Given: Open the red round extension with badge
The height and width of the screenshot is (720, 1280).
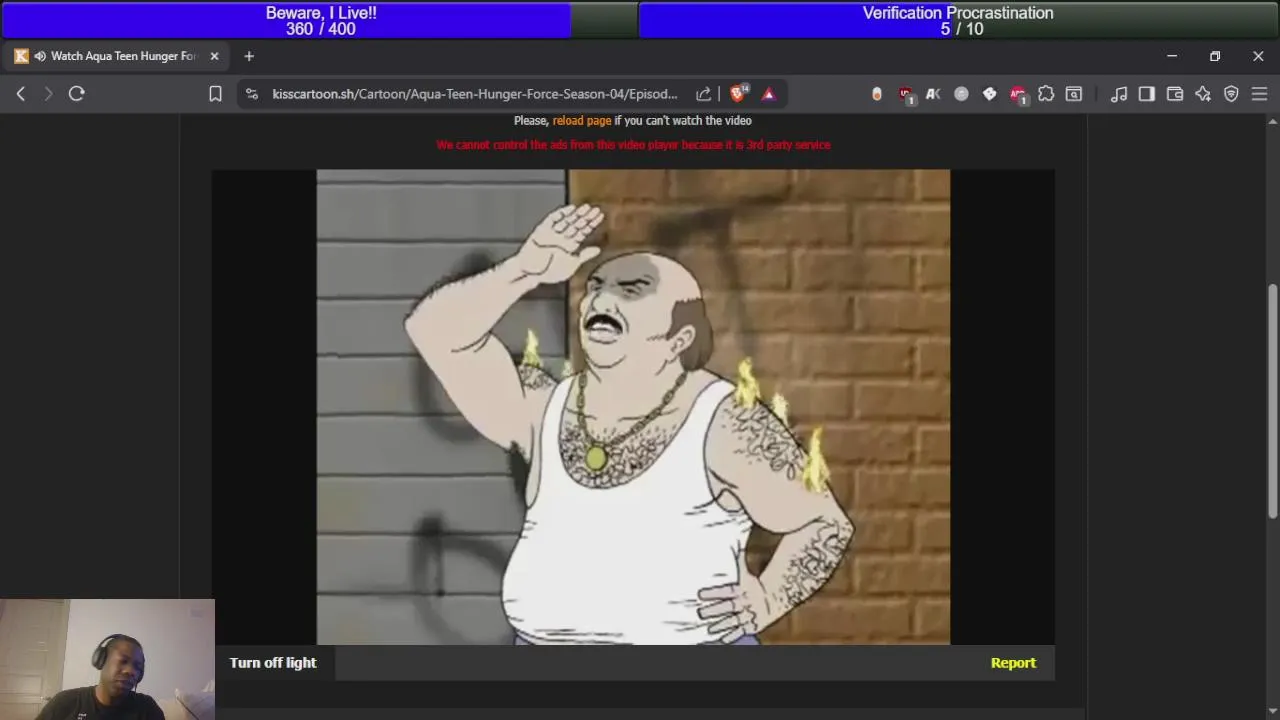Looking at the screenshot, I should point(1017,94).
